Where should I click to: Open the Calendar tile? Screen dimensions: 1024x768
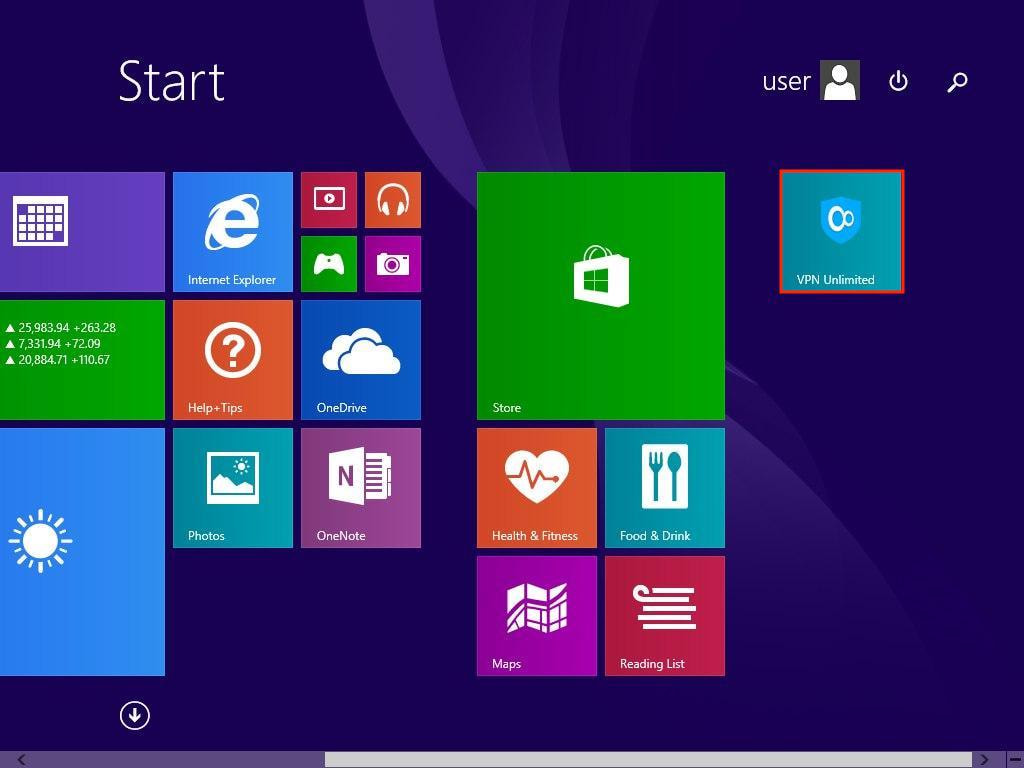click(x=80, y=231)
